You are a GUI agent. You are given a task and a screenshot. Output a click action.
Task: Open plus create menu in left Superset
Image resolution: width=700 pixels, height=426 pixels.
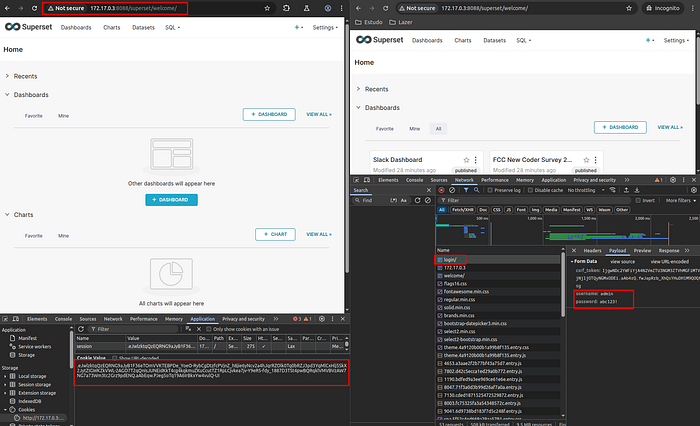pyautogui.click(x=299, y=27)
